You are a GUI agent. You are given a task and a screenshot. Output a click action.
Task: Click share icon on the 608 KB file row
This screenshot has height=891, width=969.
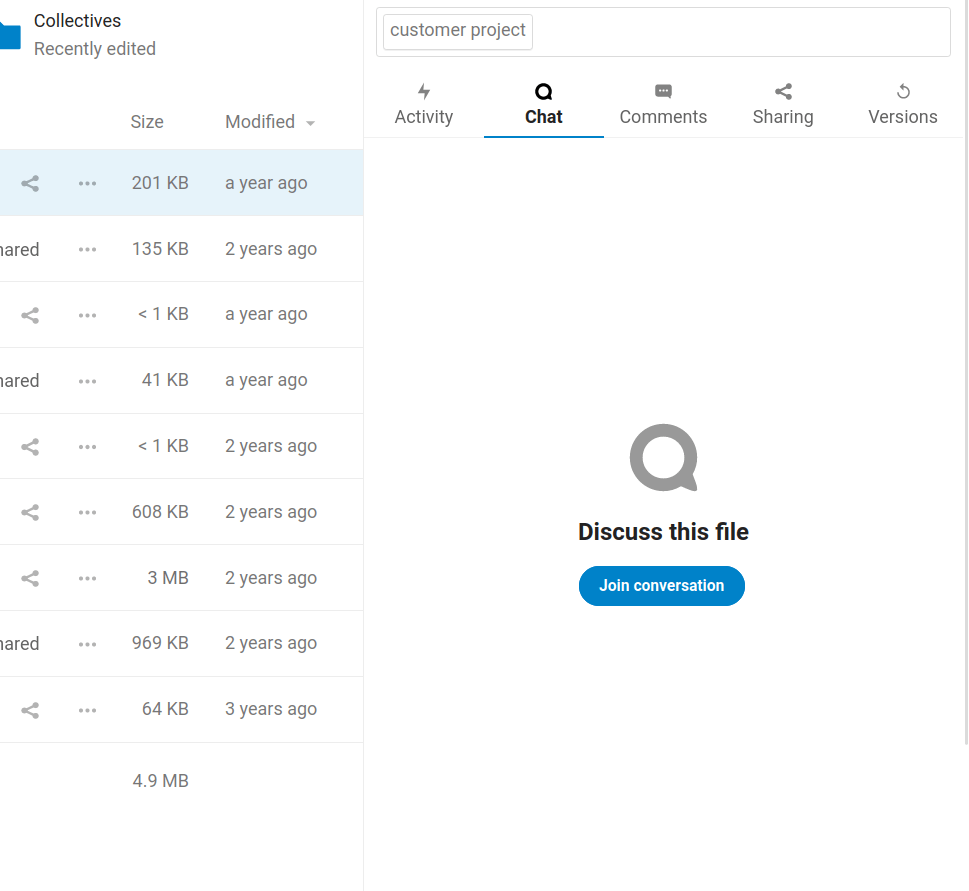point(30,512)
